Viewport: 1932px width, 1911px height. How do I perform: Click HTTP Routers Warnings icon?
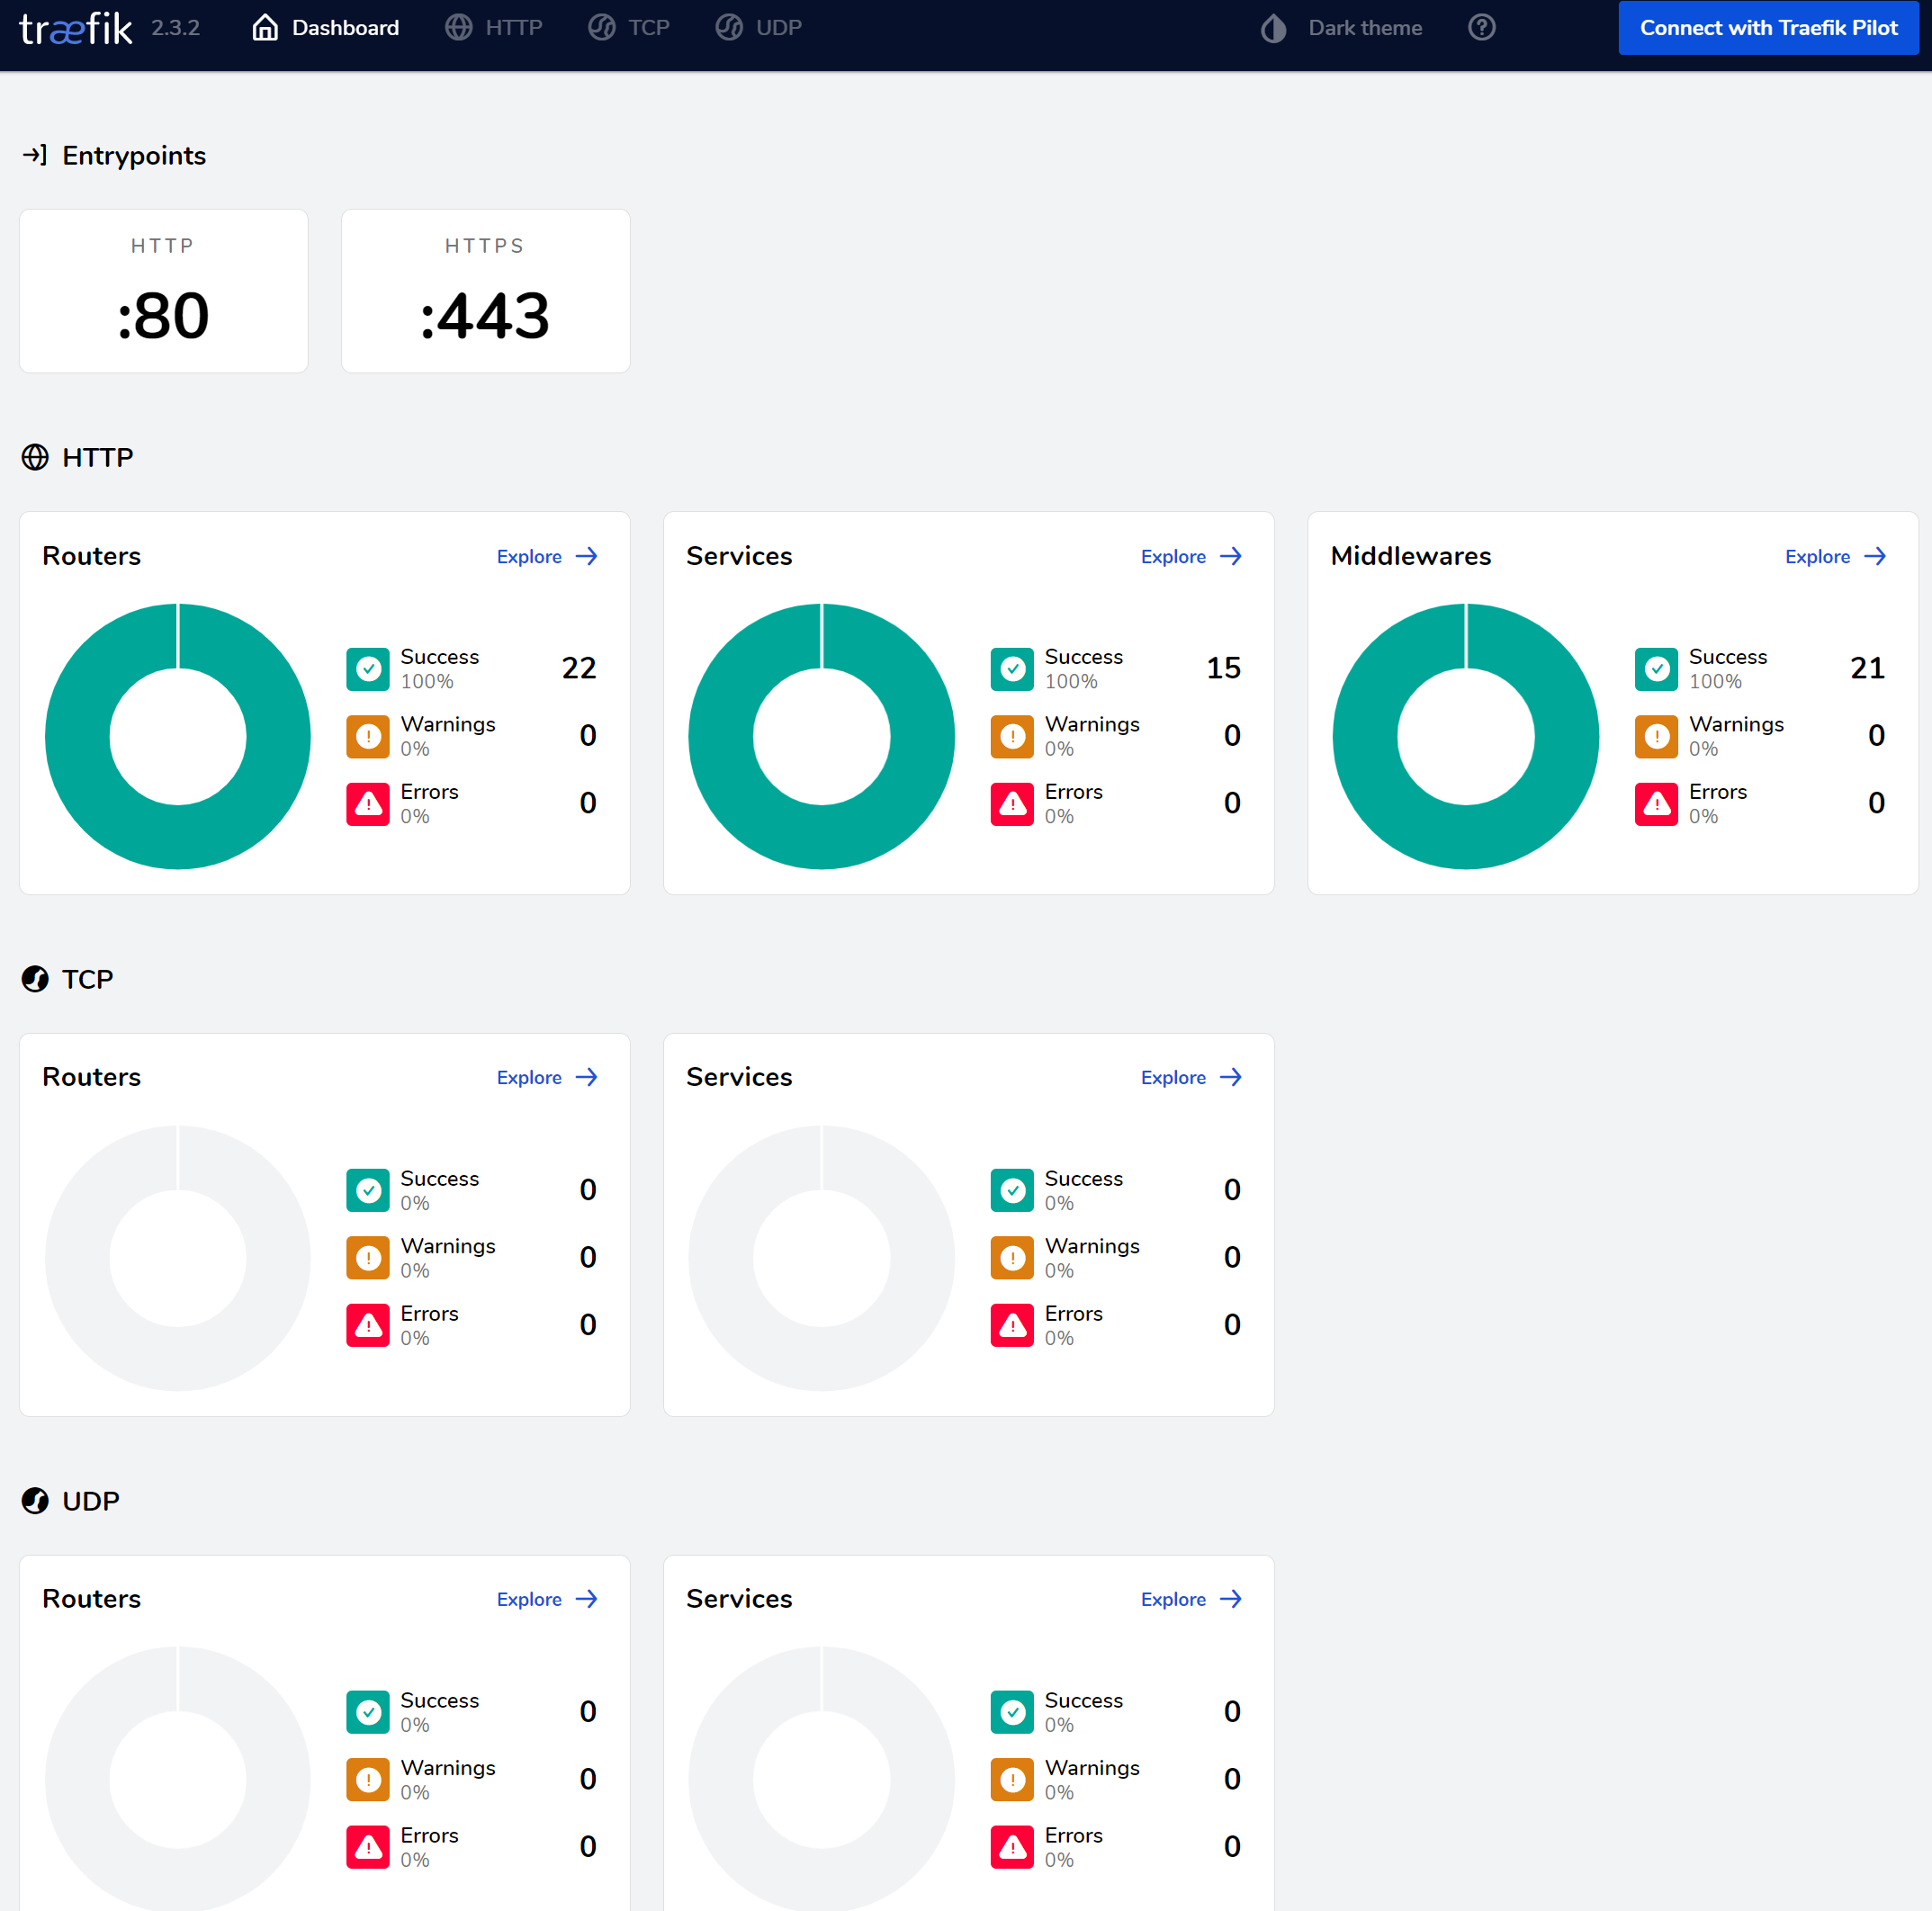coord(368,737)
